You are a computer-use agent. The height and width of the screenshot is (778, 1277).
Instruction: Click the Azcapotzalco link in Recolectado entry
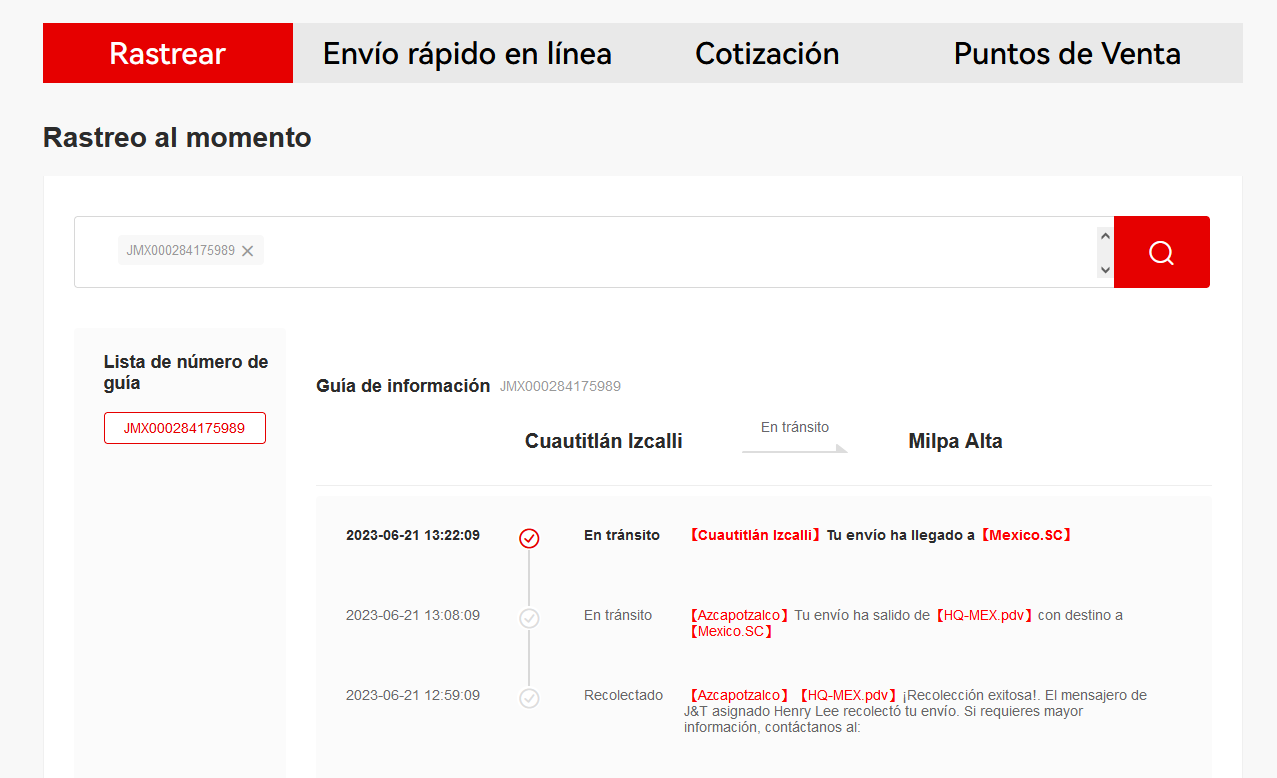[739, 695]
